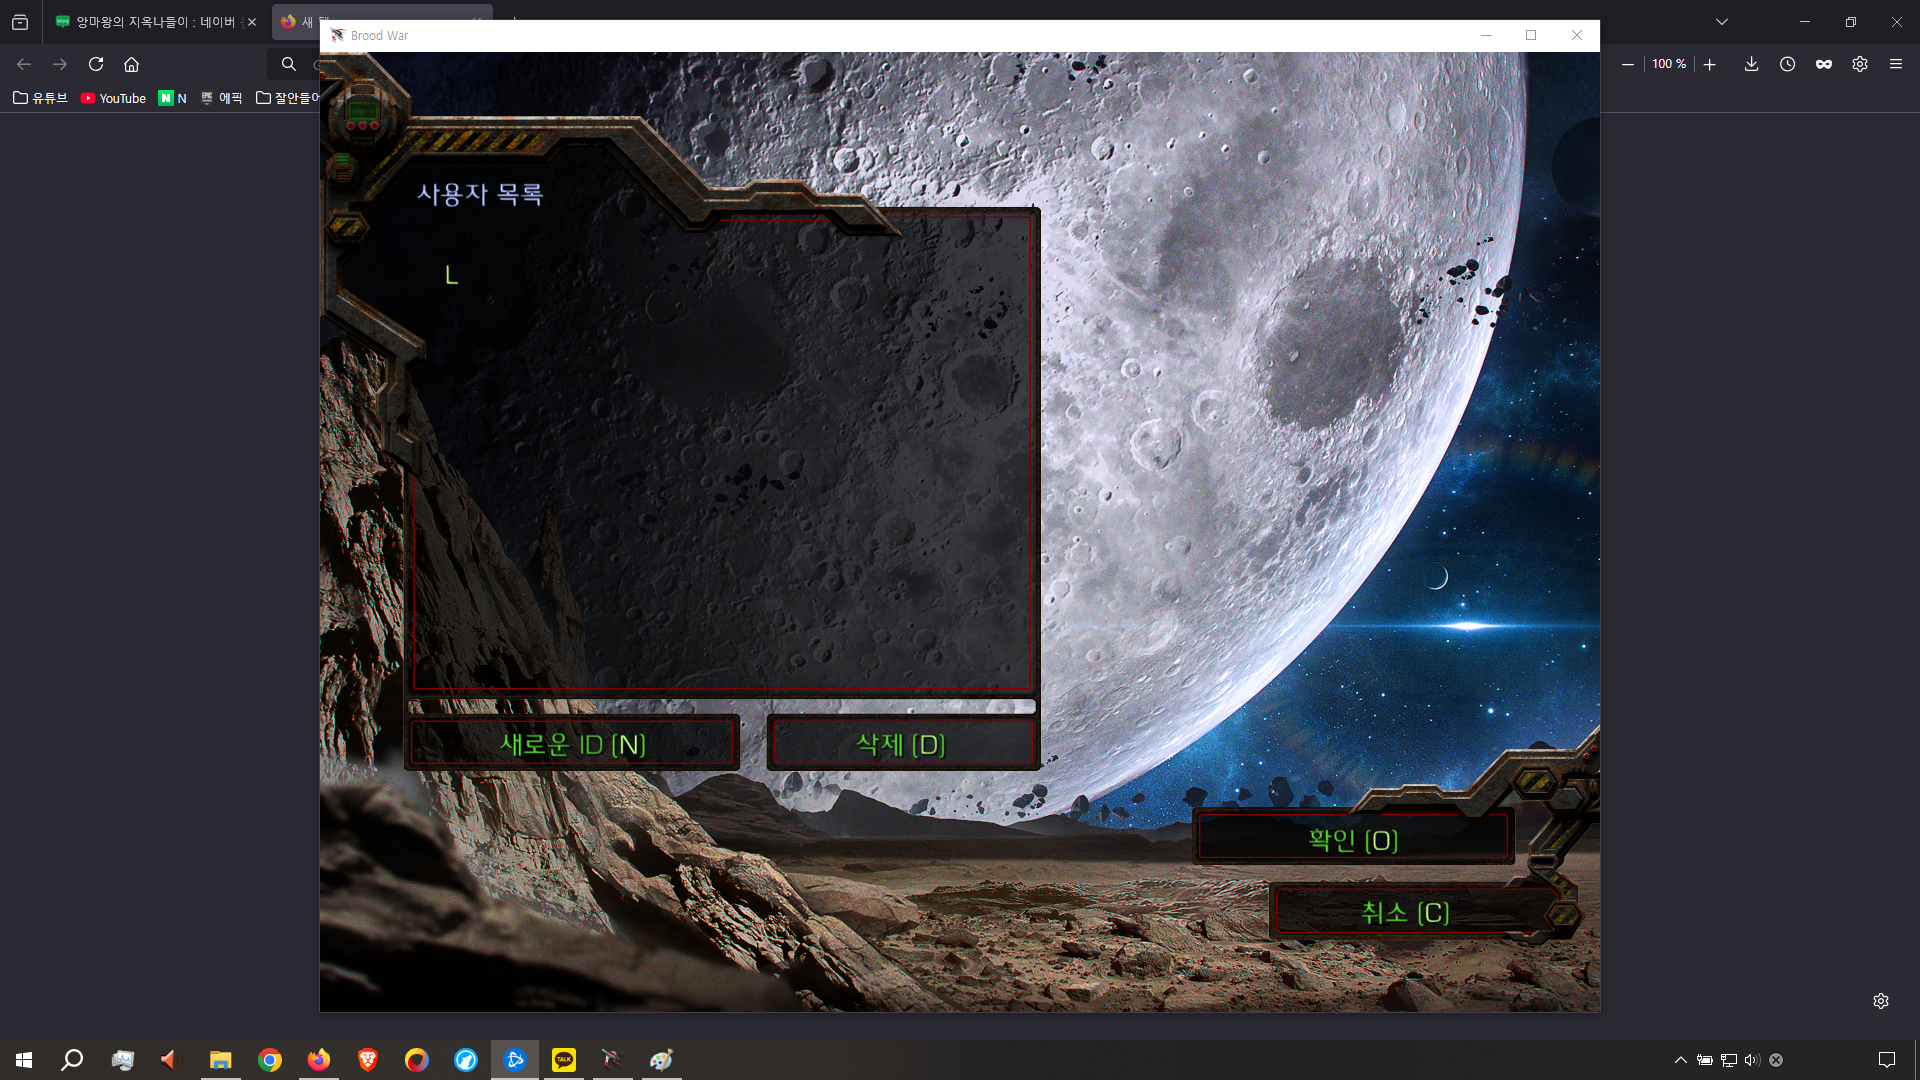Click the private browsing mask icon

[x=1824, y=64]
